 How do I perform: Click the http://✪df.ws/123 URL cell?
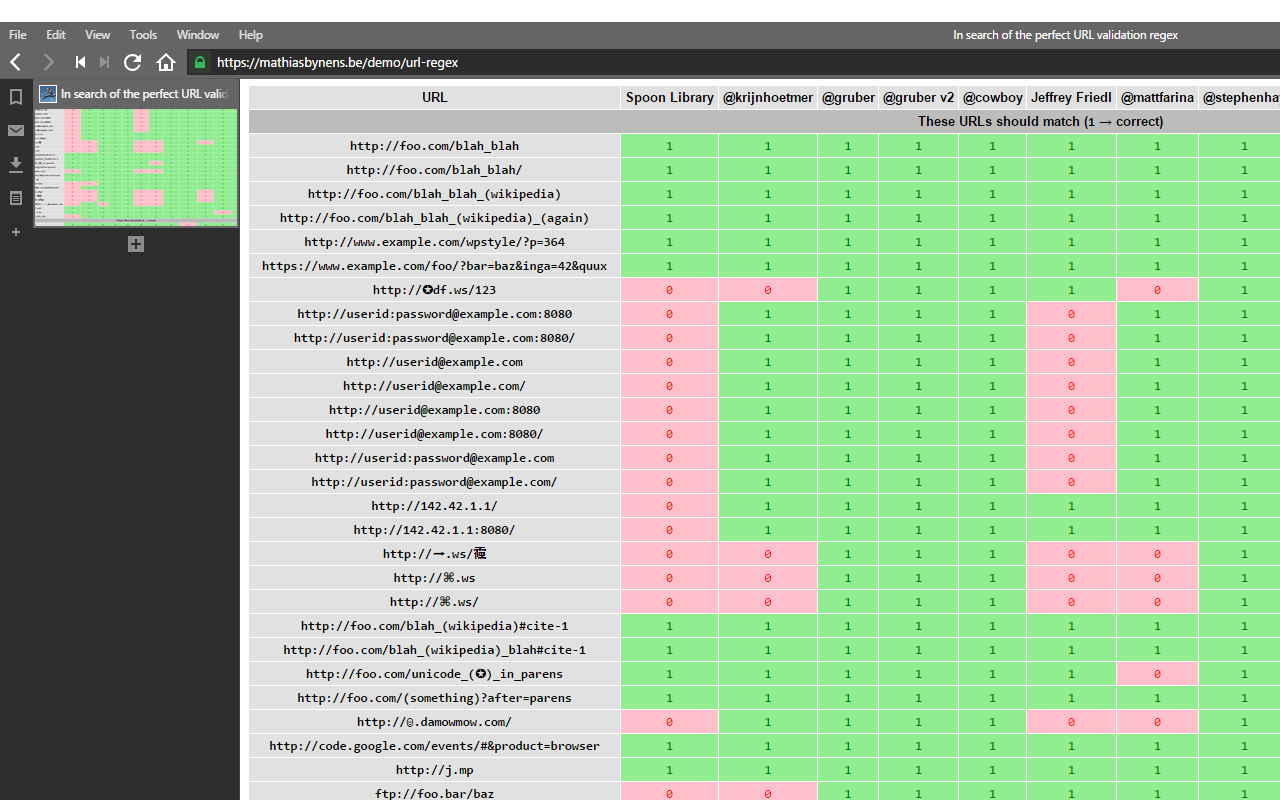coord(435,290)
